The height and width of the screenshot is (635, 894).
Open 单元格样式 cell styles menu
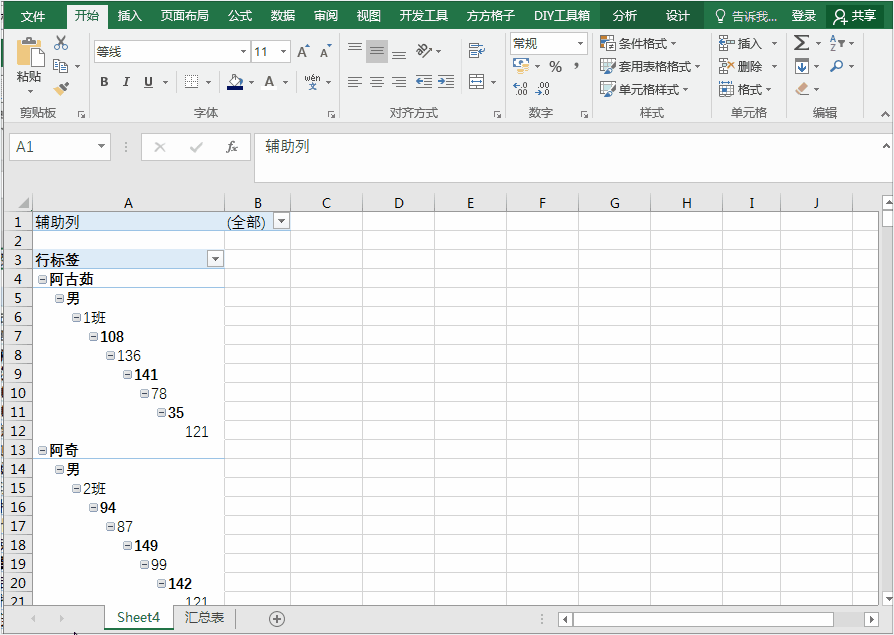pyautogui.click(x=644, y=89)
